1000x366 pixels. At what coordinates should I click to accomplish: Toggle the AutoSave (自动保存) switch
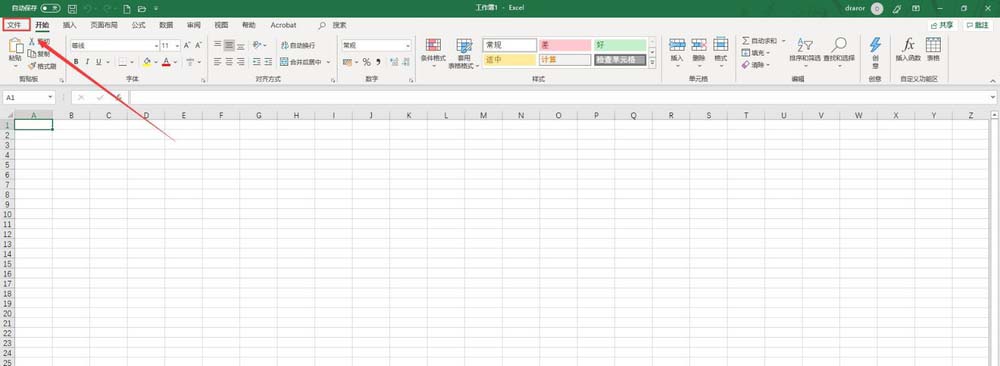[50, 9]
